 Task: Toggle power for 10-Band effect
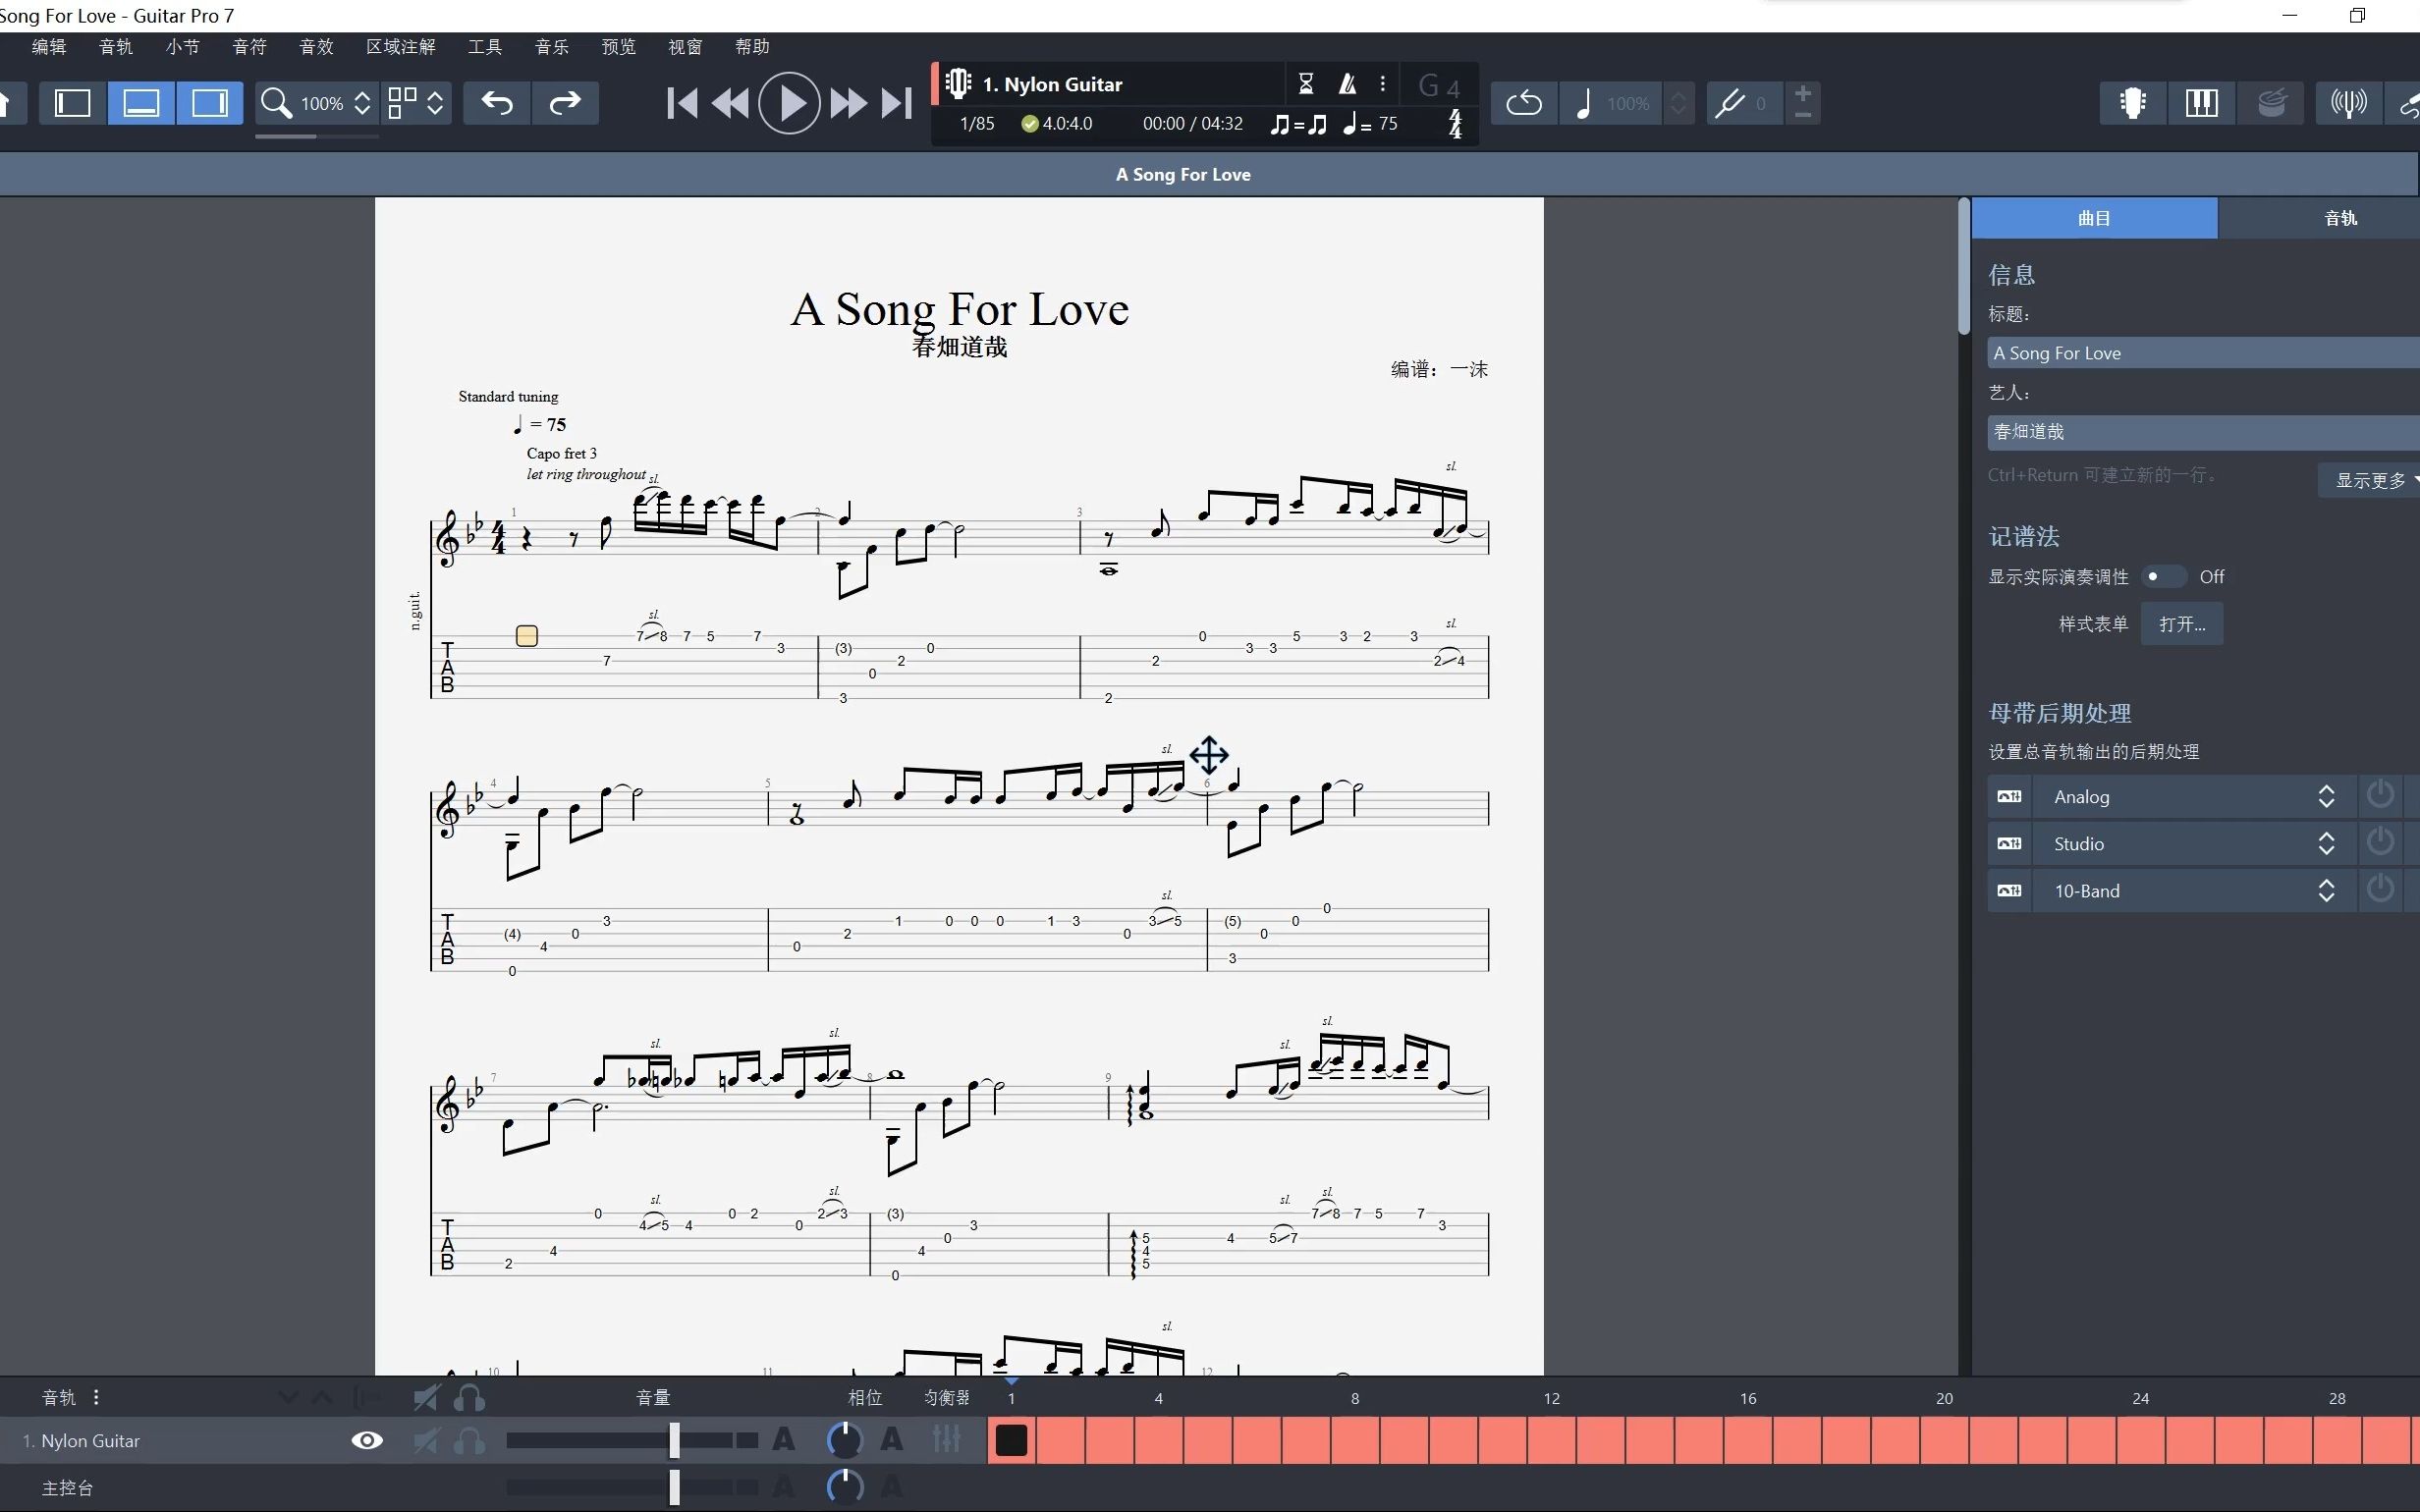coord(2381,890)
